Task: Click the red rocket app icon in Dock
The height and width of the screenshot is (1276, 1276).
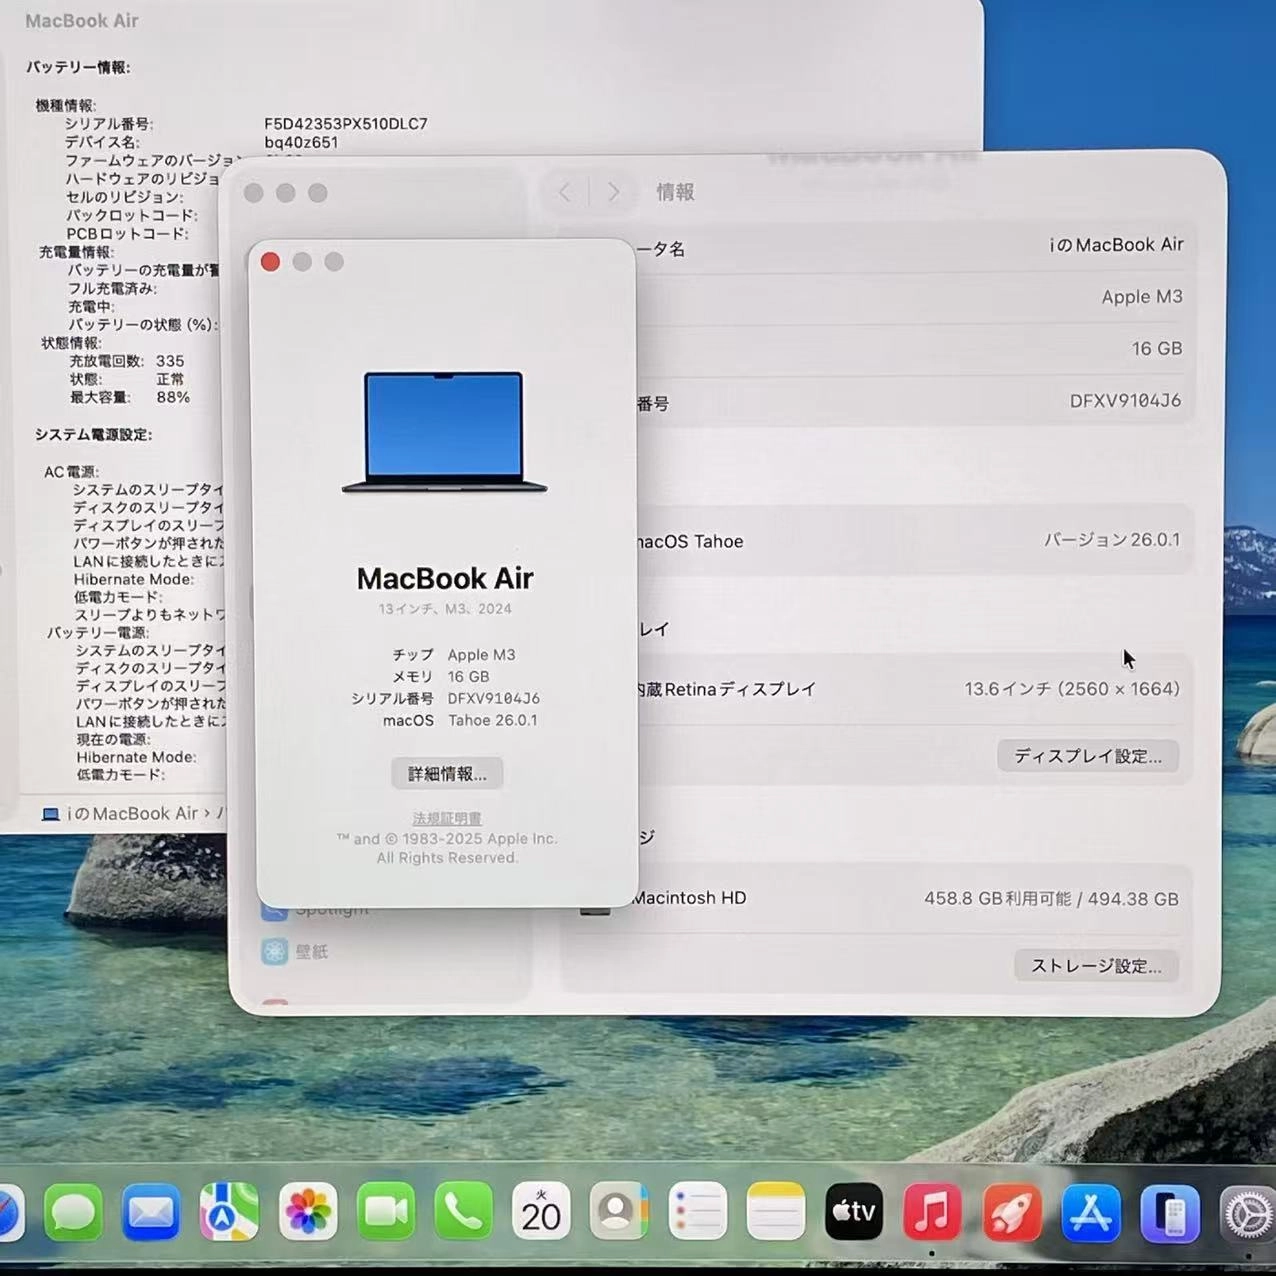Action: pos(1011,1212)
